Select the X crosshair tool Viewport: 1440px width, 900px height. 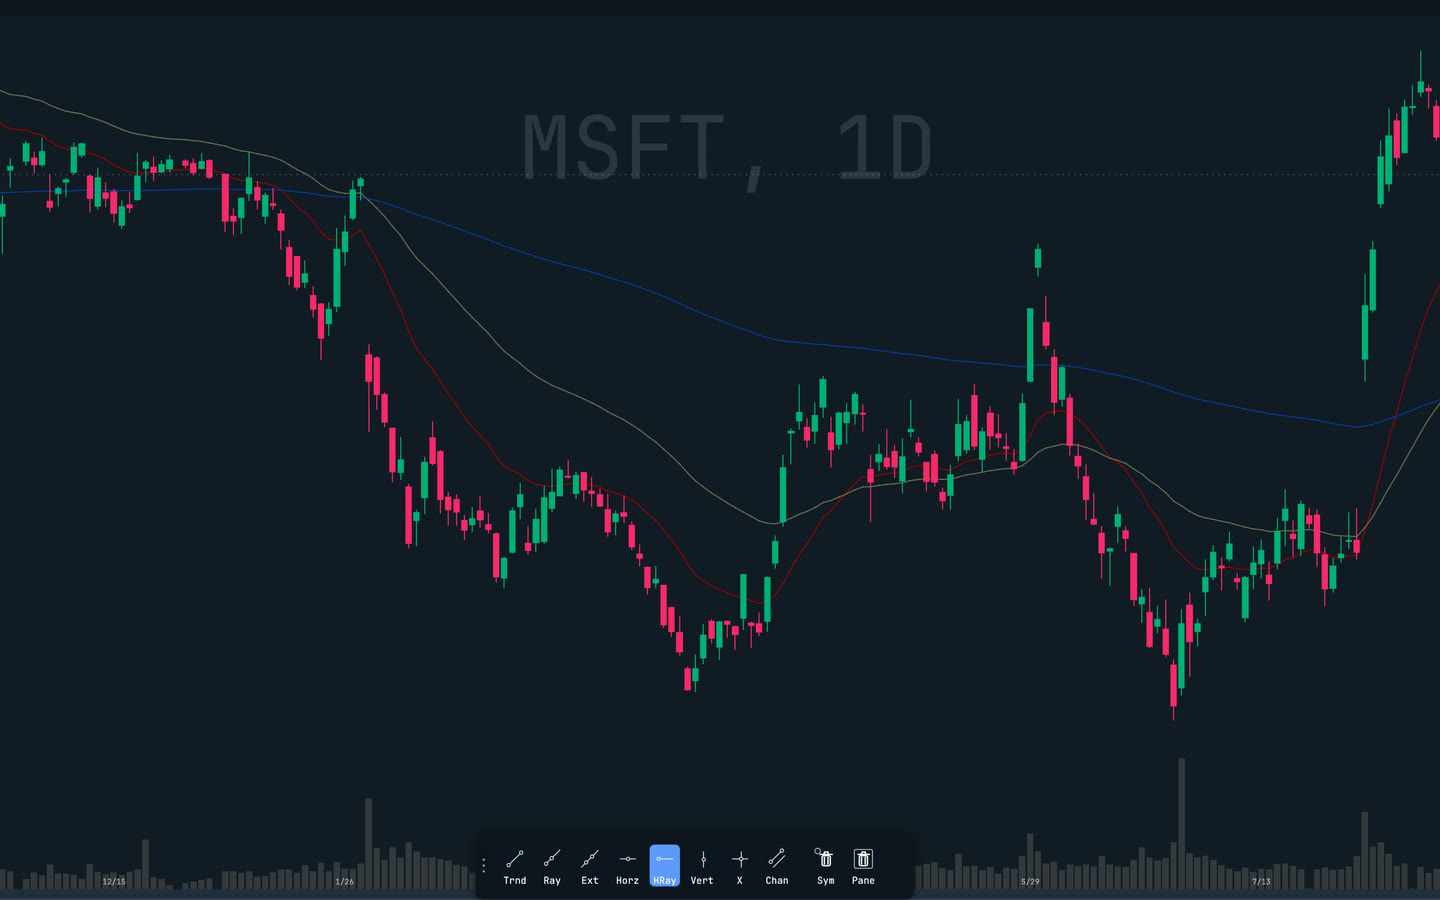(740, 866)
